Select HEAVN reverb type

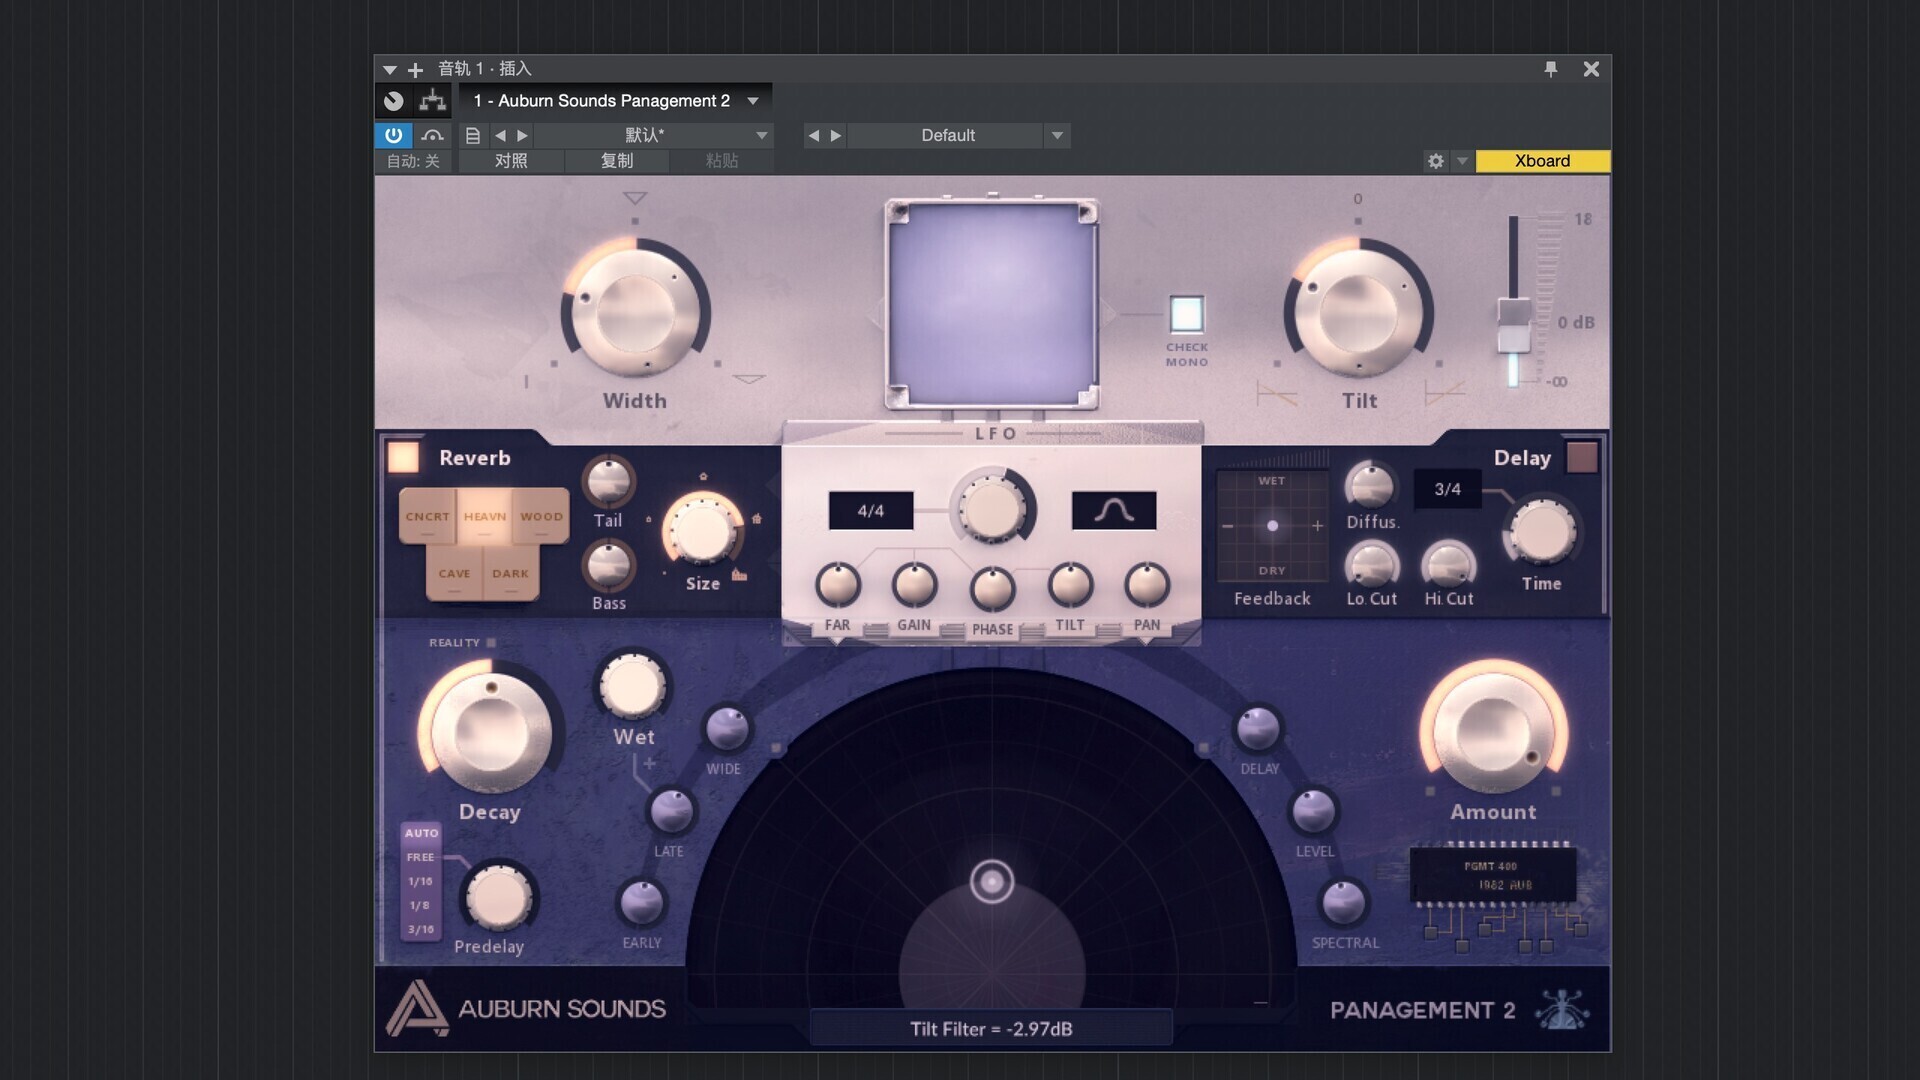[x=485, y=516]
